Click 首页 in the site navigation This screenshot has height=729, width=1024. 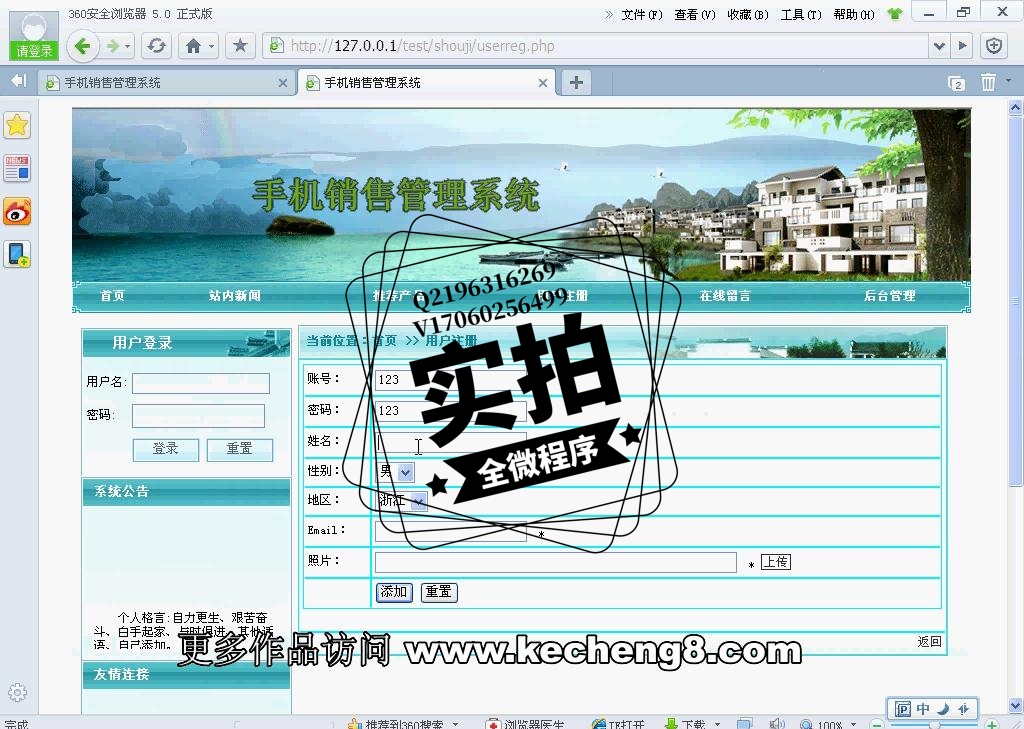[x=112, y=296]
